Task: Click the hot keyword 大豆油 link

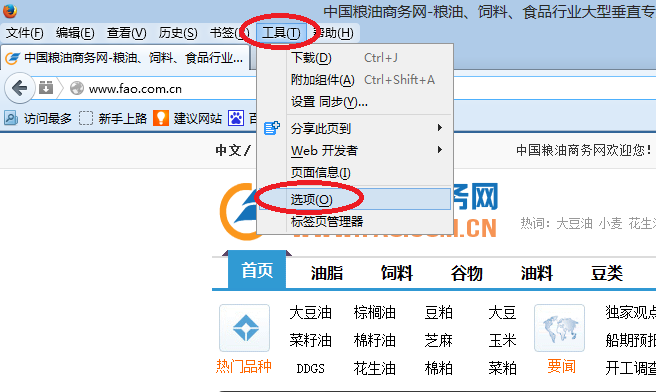Action: 574,223
